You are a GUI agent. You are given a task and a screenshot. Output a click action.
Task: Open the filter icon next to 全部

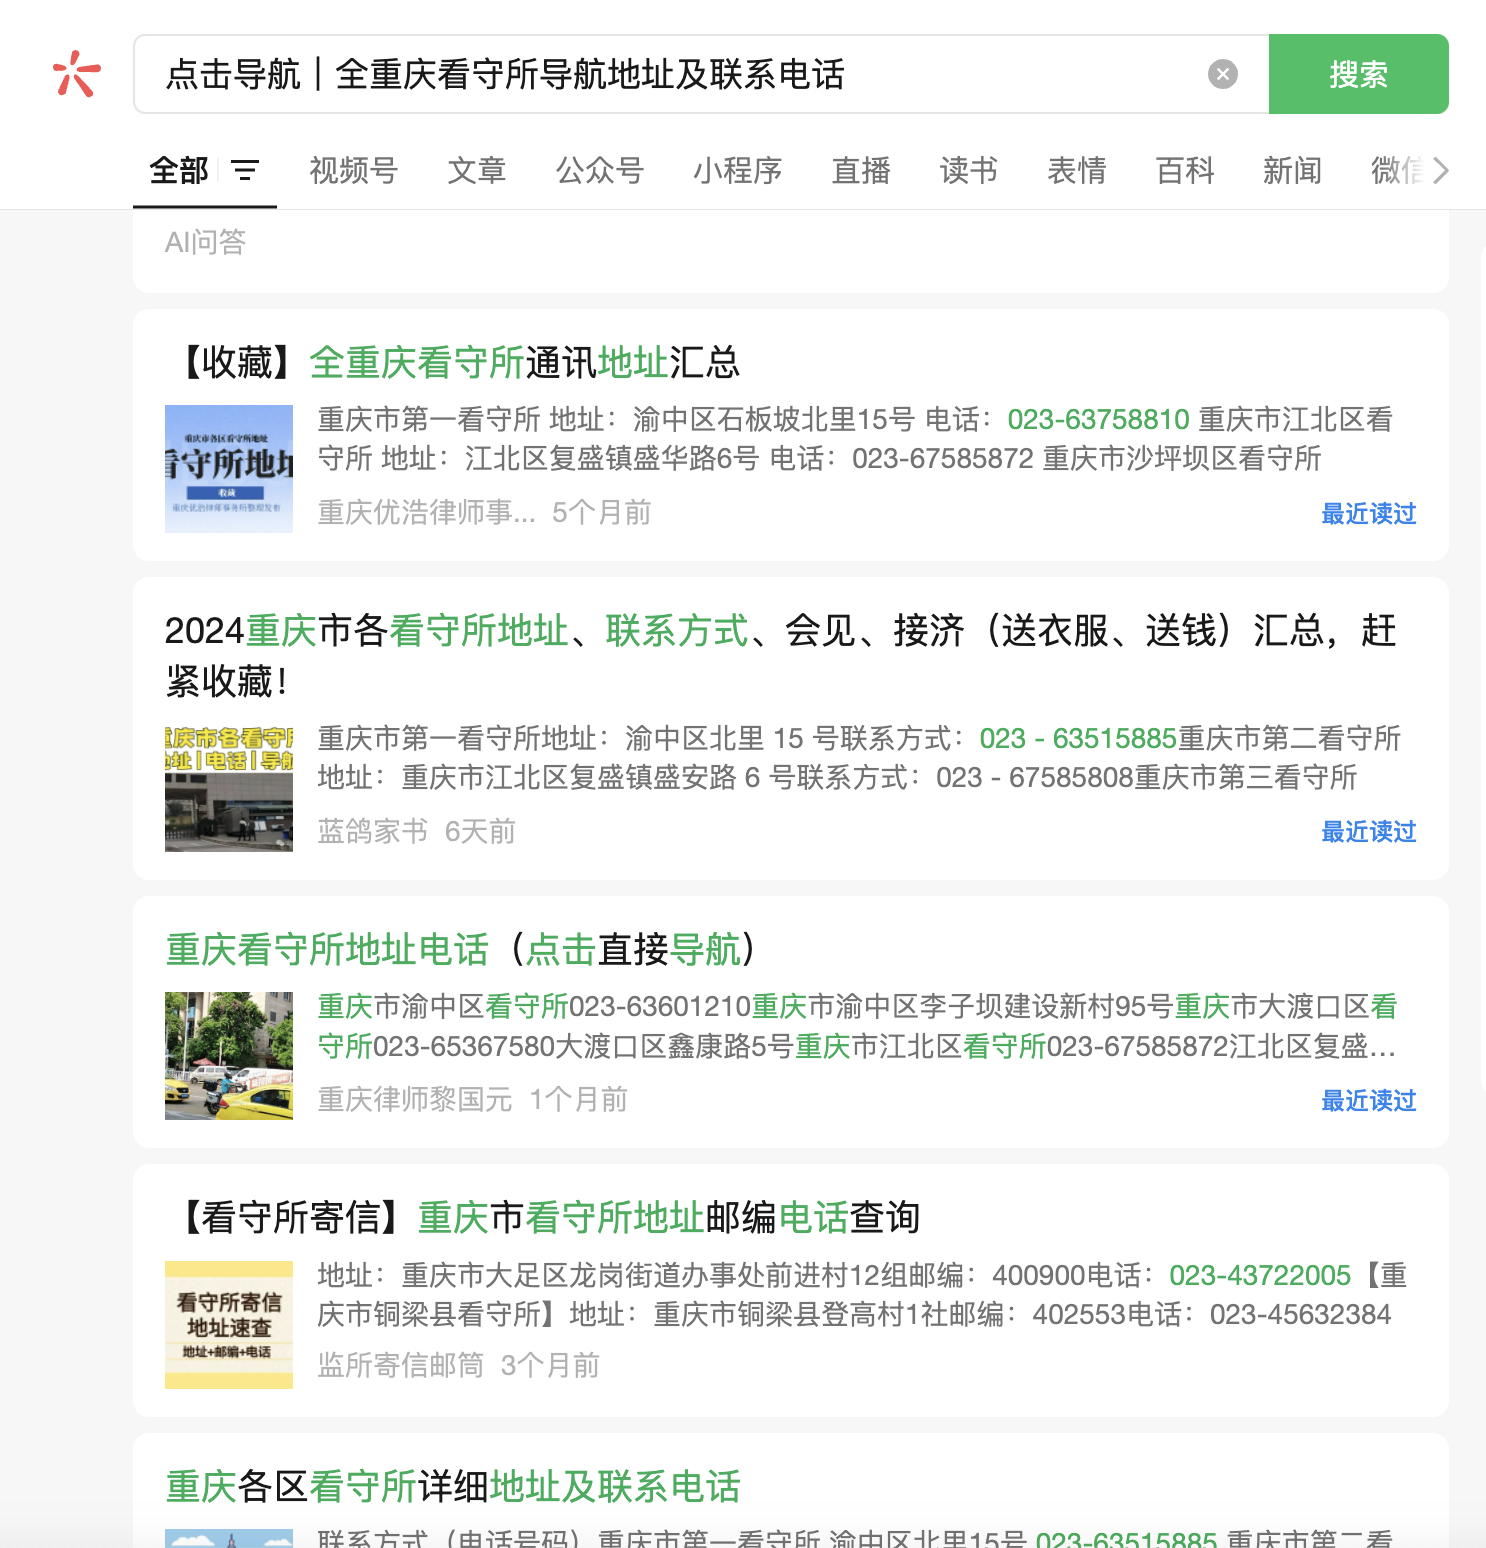(x=245, y=170)
